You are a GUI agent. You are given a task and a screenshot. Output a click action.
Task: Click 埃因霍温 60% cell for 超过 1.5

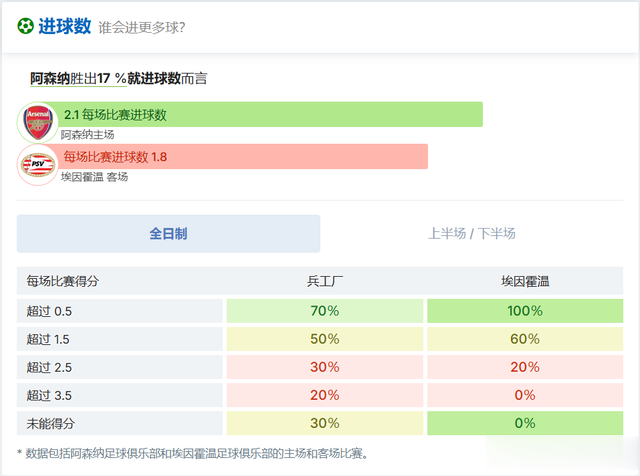pos(525,339)
